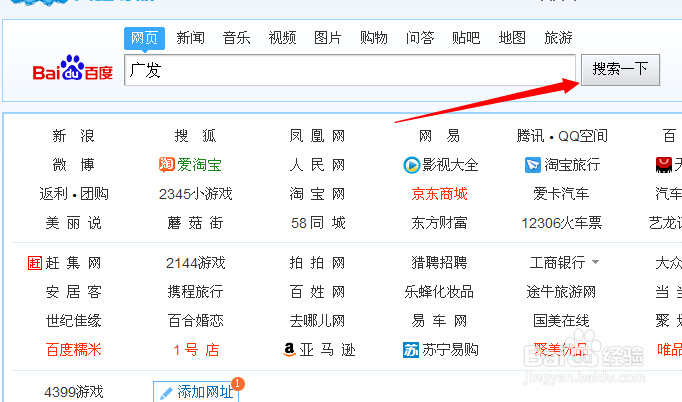
Task: Open the 搜狐 link
Action: [x=195, y=136]
